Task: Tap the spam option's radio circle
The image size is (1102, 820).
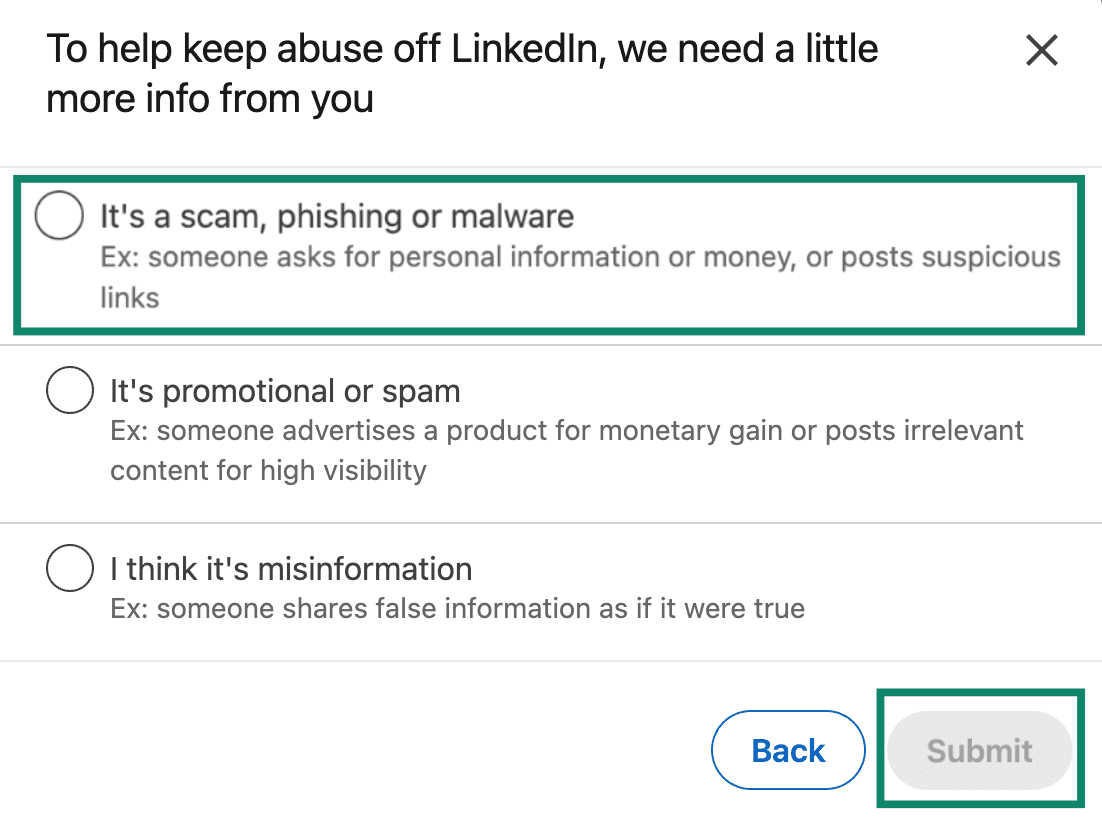Action: click(69, 391)
